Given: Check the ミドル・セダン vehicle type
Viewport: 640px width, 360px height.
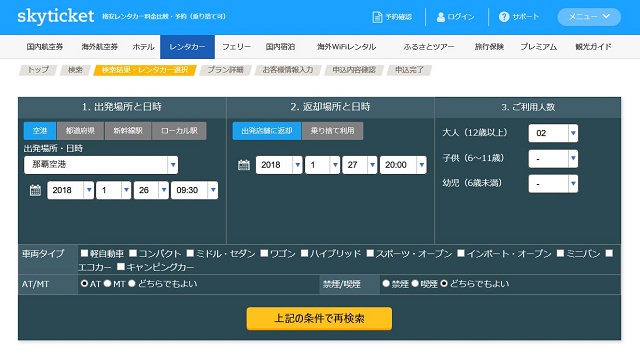Looking at the screenshot, I should click(x=190, y=253).
